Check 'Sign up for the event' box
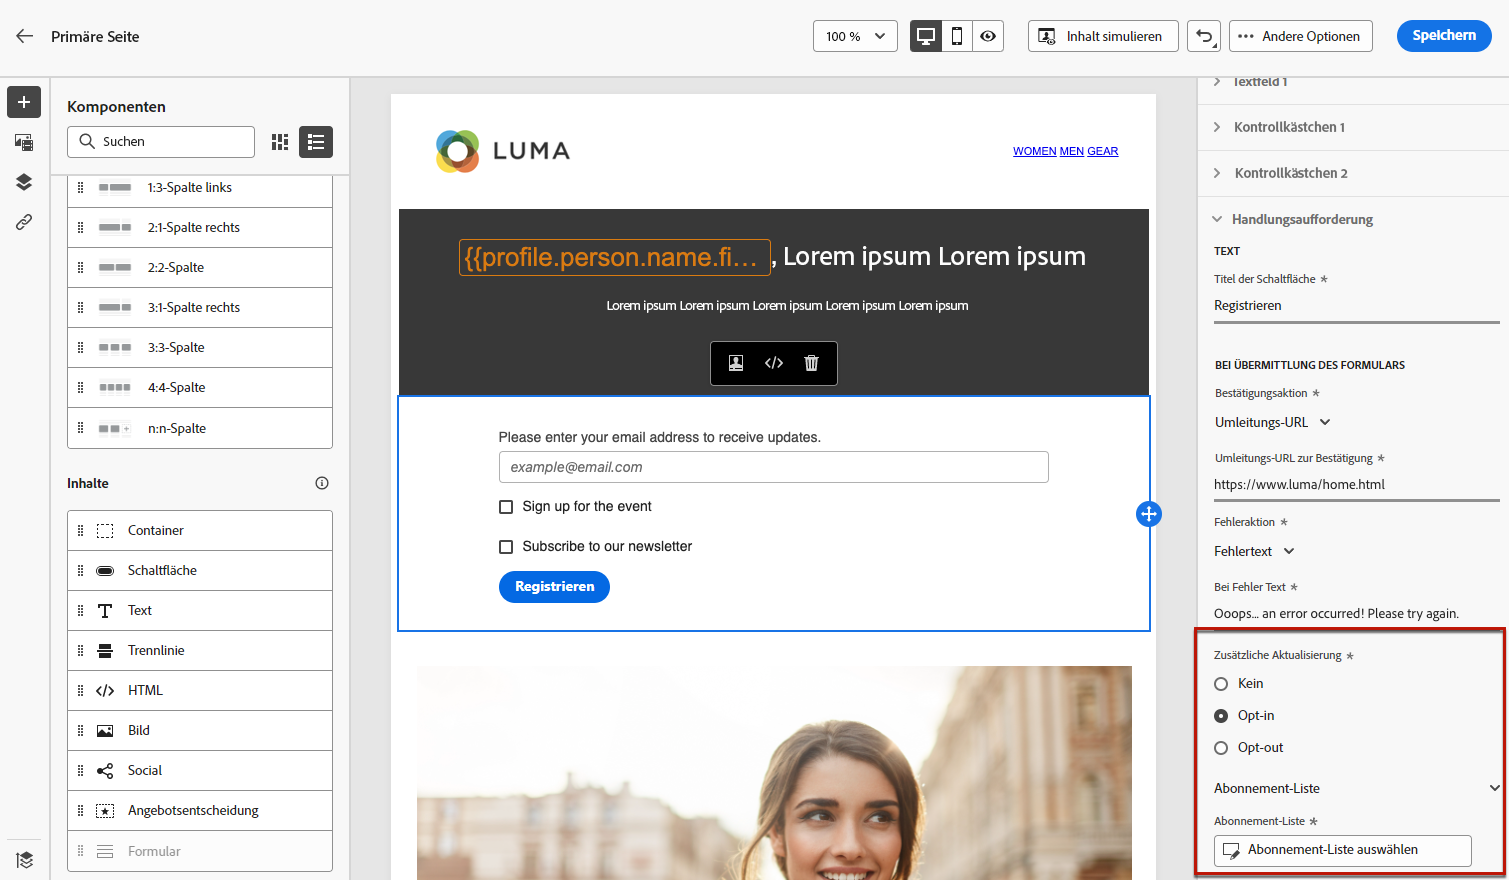The height and width of the screenshot is (880, 1509). click(x=506, y=507)
